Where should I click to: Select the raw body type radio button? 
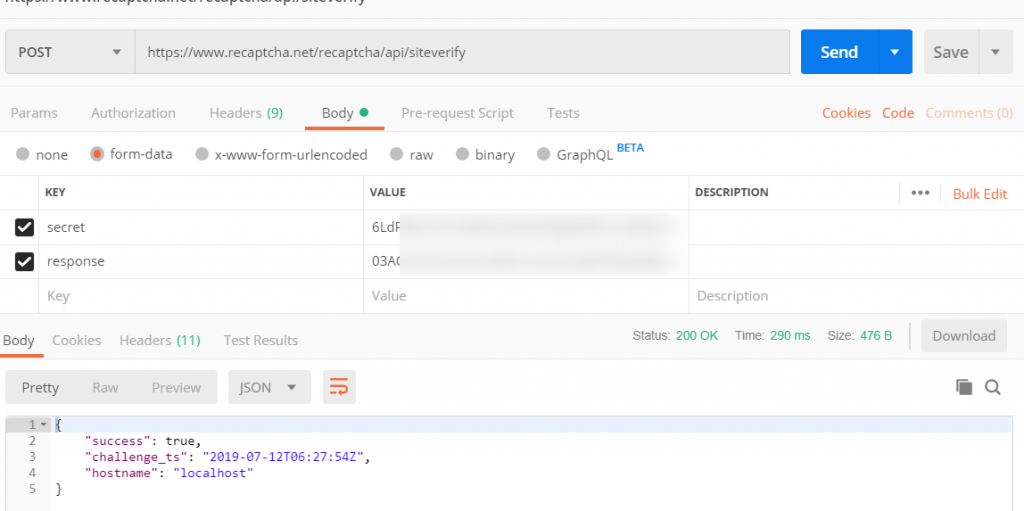pos(397,155)
